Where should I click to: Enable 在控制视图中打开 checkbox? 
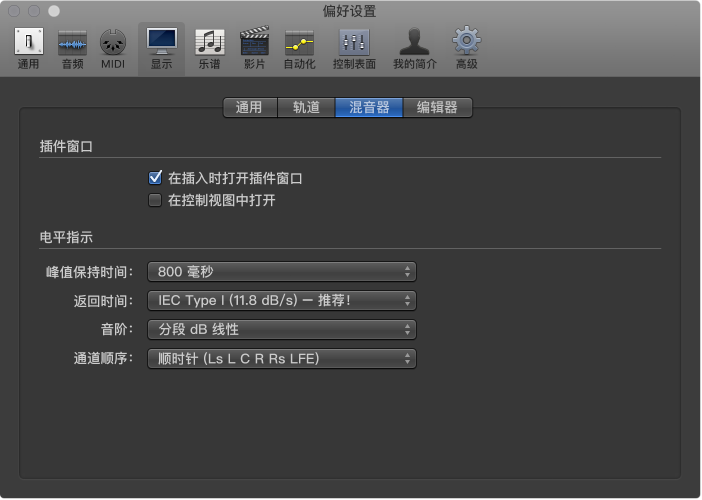tap(155, 200)
